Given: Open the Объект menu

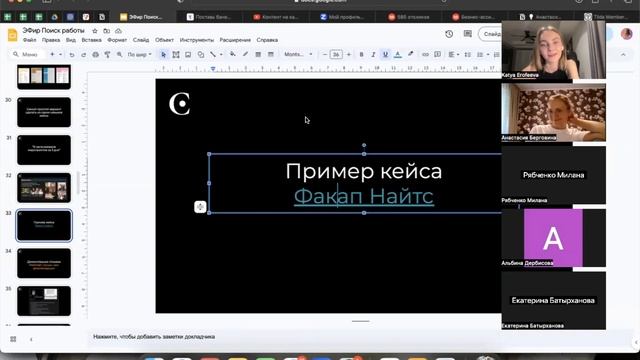Looking at the screenshot, I should [x=164, y=40].
